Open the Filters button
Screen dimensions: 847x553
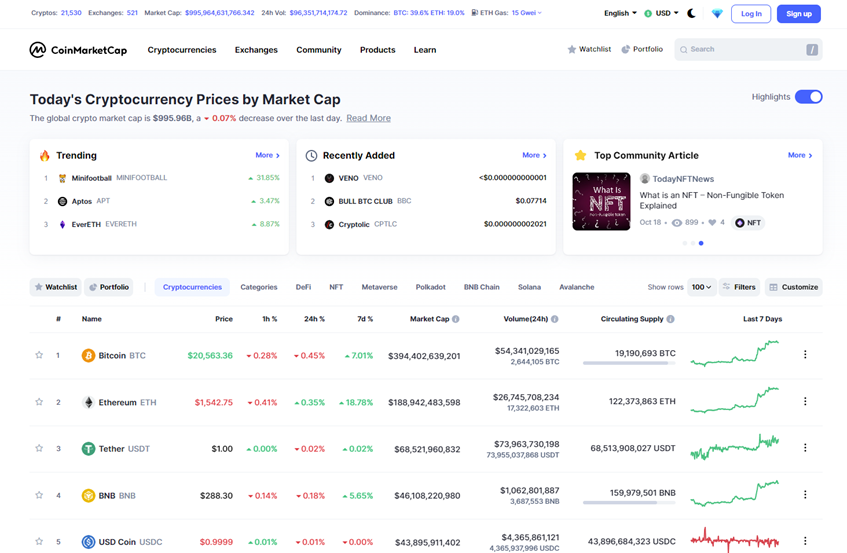coord(740,287)
